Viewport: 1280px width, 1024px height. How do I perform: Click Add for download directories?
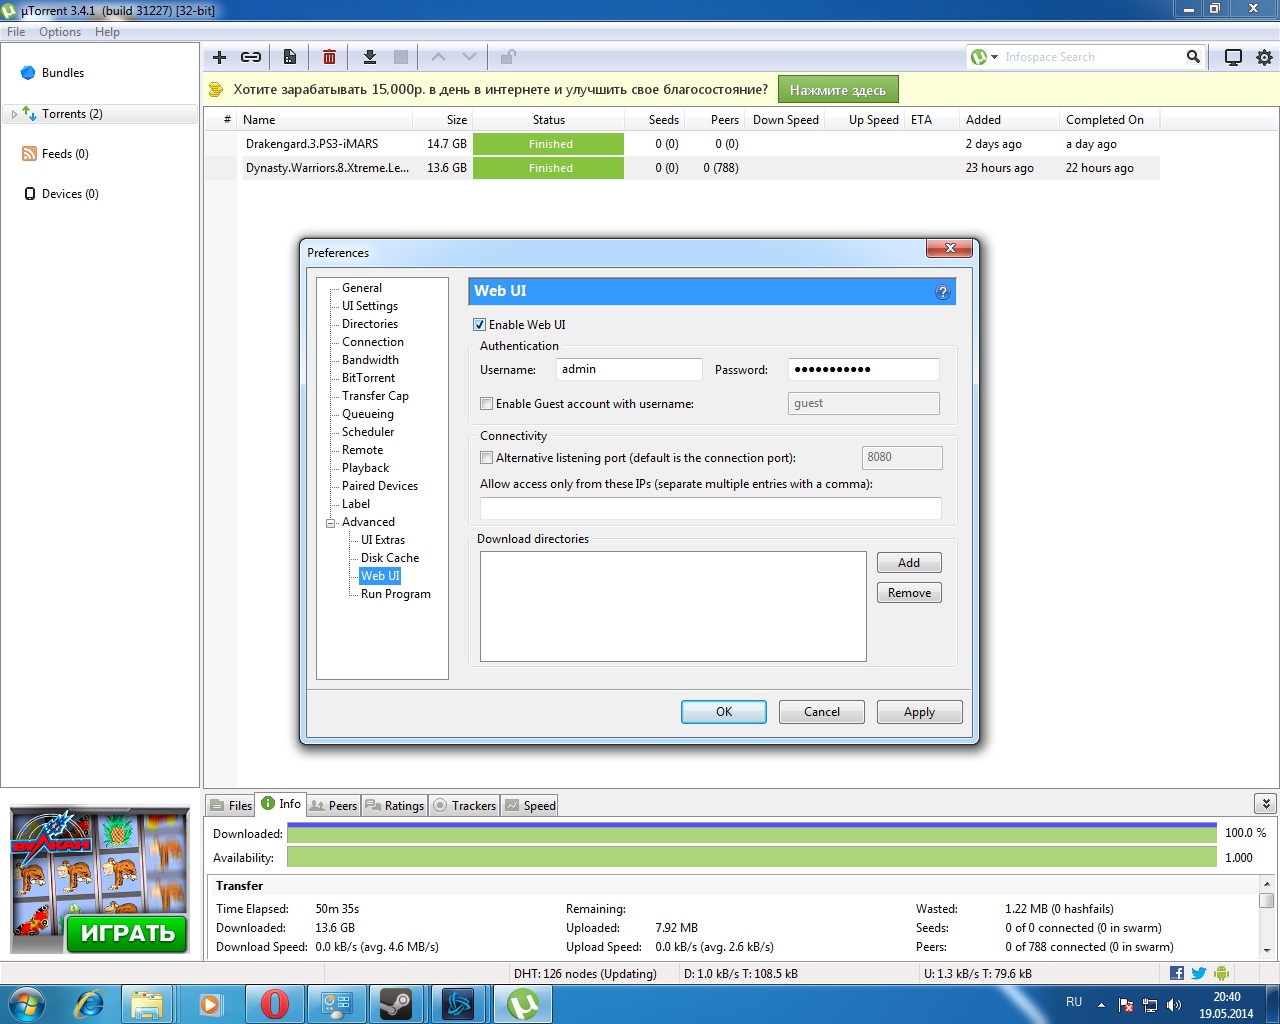[x=909, y=563]
